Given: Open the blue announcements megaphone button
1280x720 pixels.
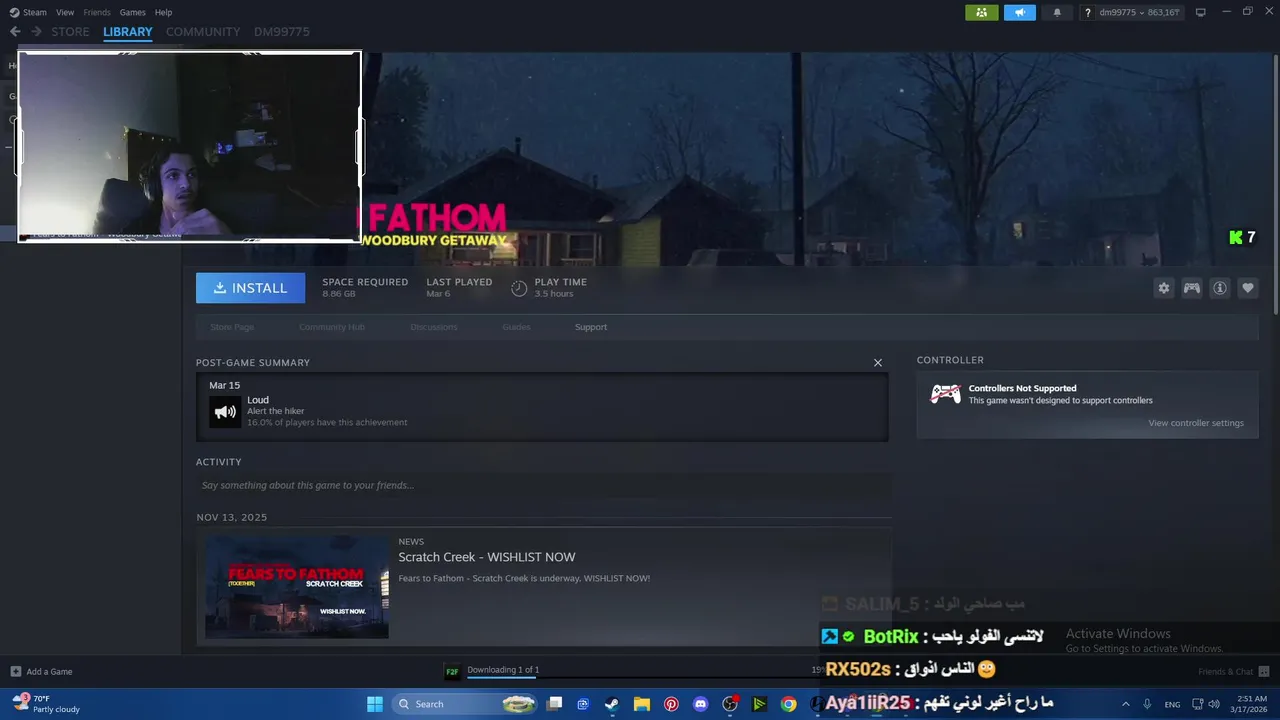Looking at the screenshot, I should (x=1019, y=12).
